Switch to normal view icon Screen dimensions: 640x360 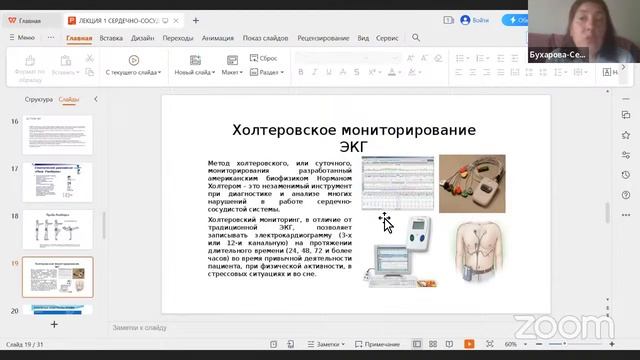point(417,344)
